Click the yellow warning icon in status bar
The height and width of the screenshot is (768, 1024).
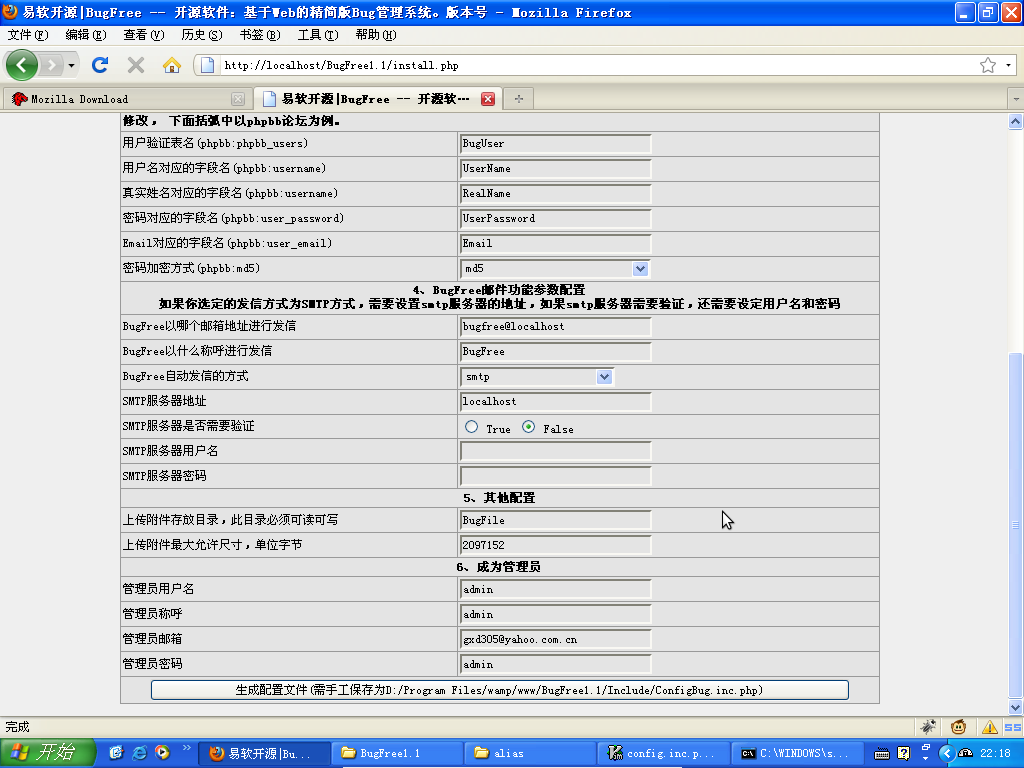click(x=990, y=726)
